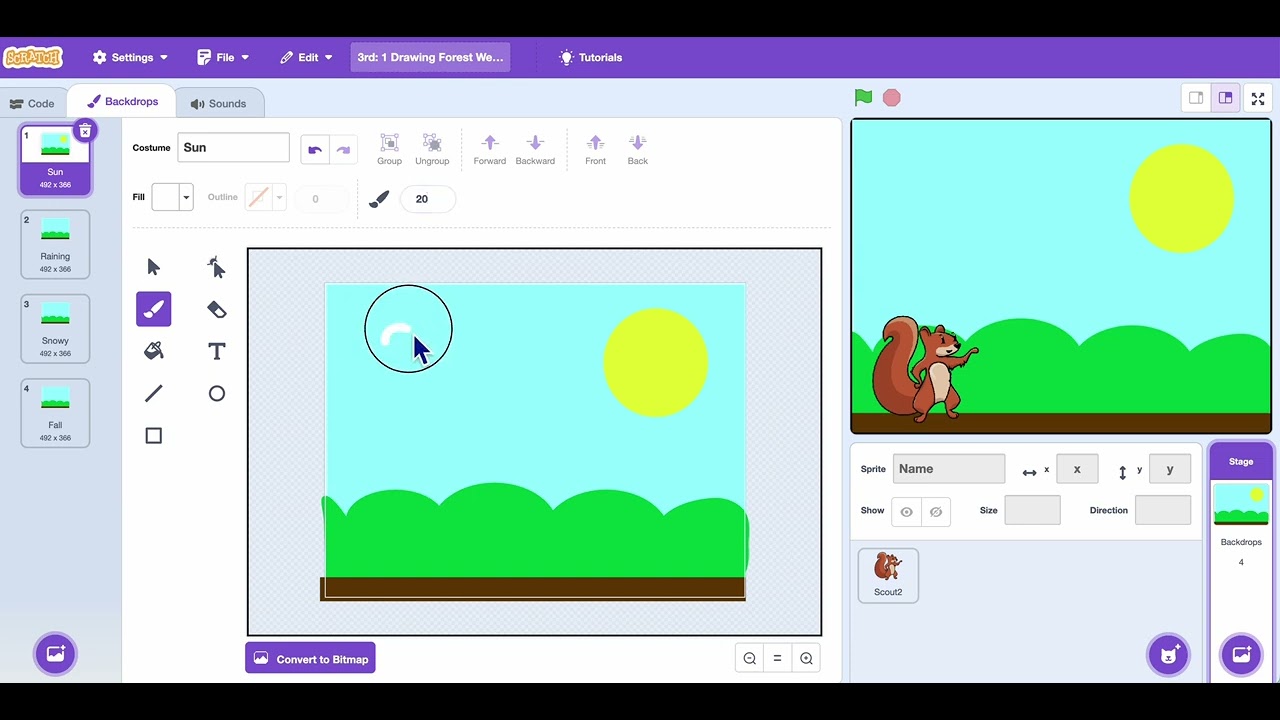Select the Circle tool

(216, 393)
